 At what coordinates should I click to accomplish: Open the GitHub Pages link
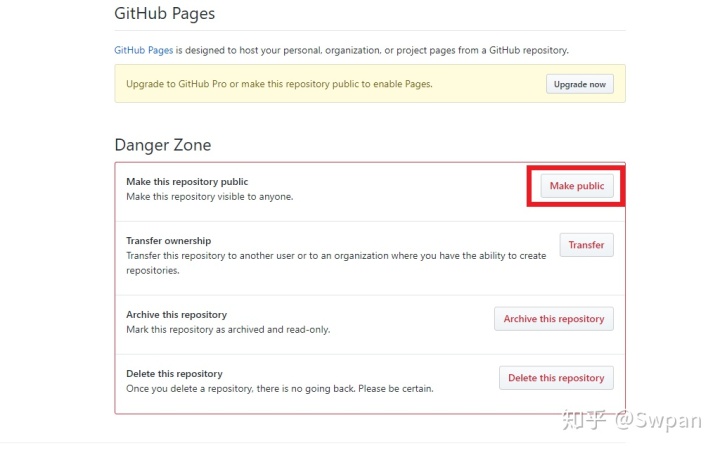(x=144, y=50)
